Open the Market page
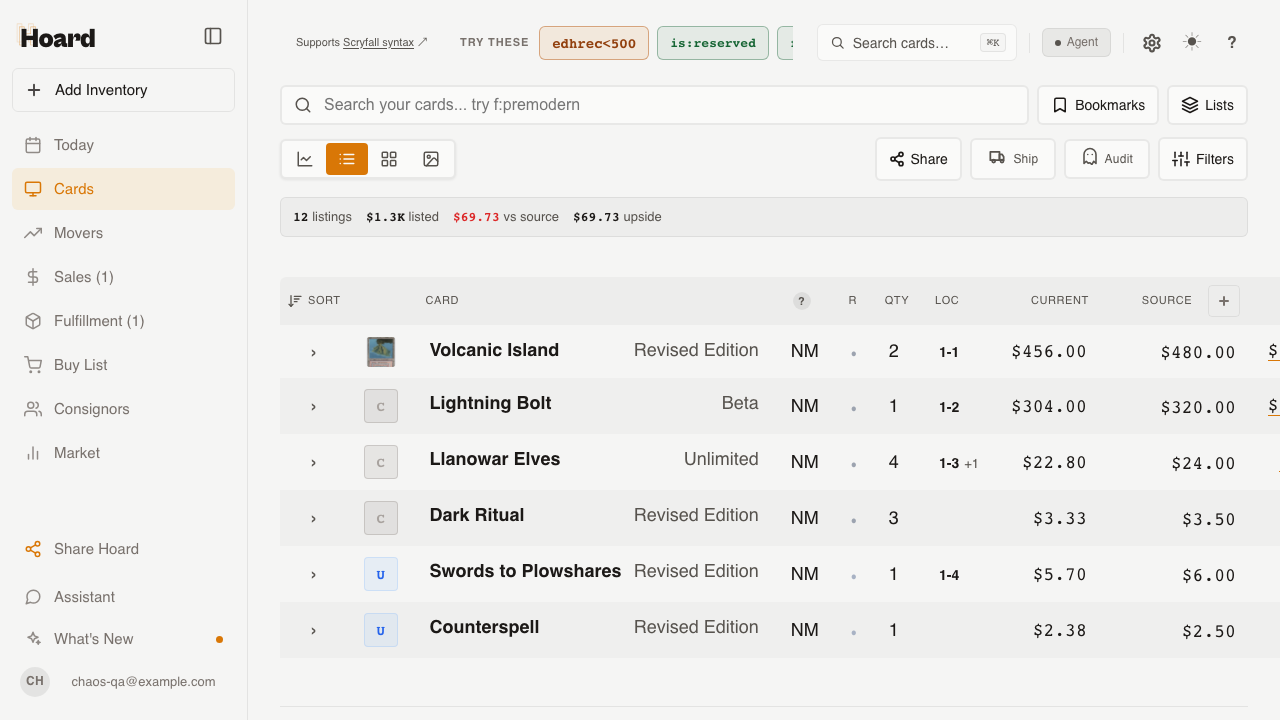The image size is (1280, 720). point(123,453)
